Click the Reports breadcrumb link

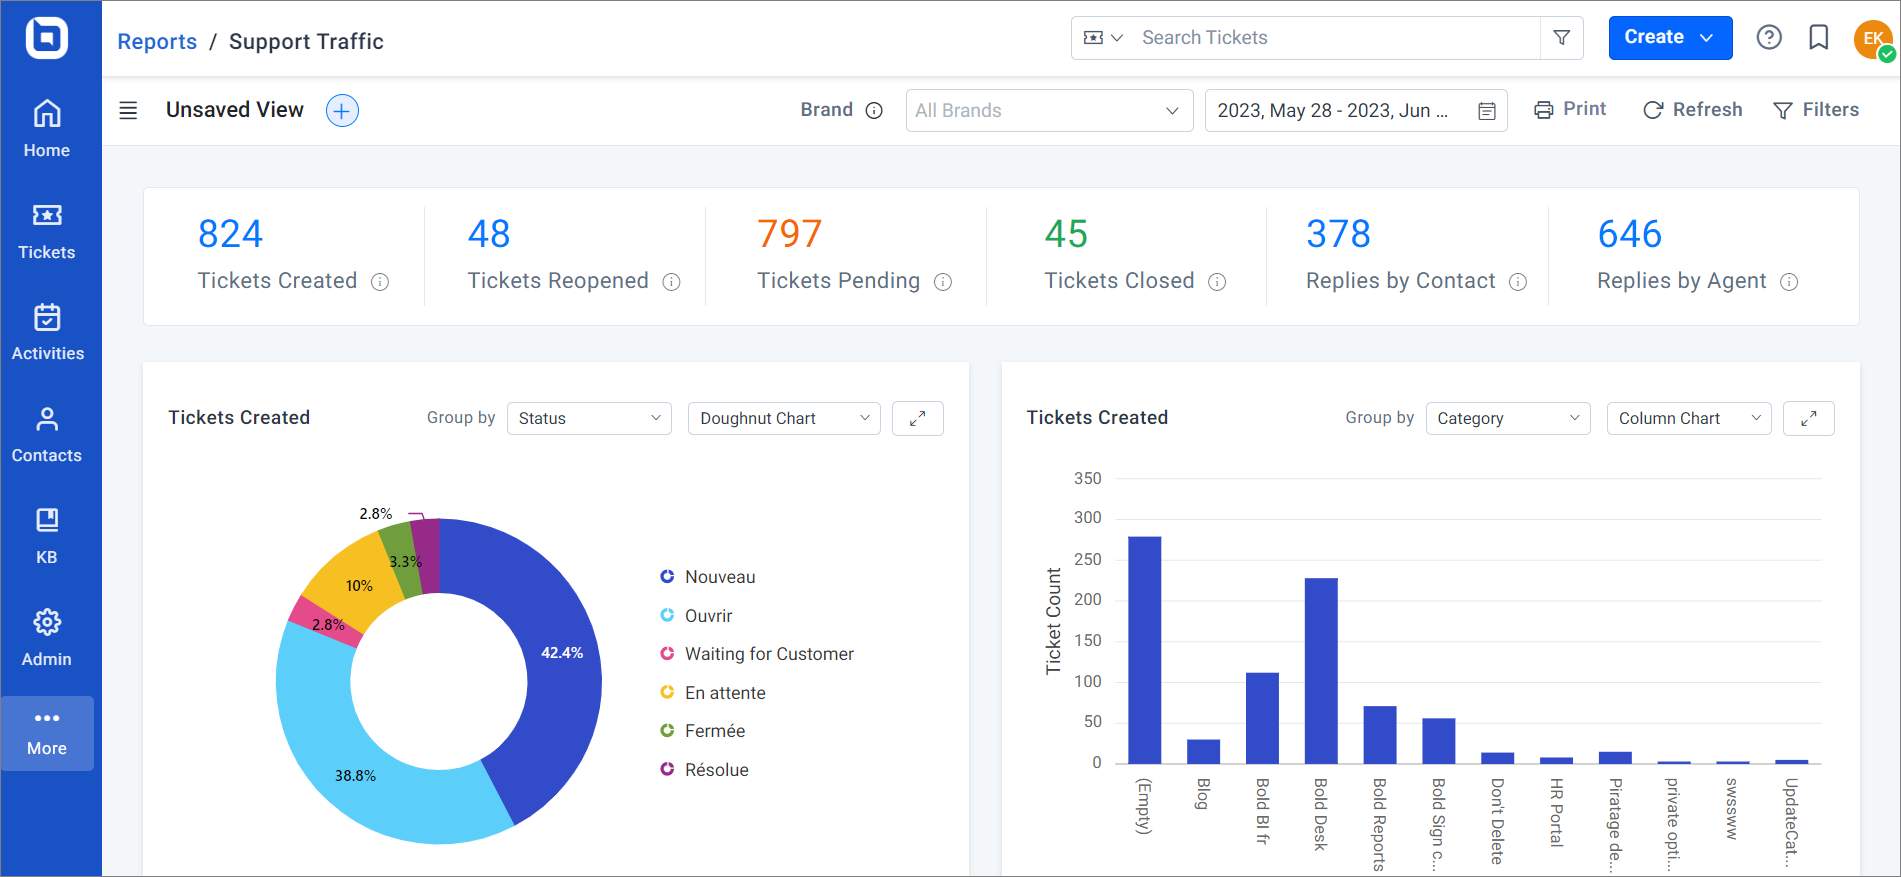click(x=157, y=41)
